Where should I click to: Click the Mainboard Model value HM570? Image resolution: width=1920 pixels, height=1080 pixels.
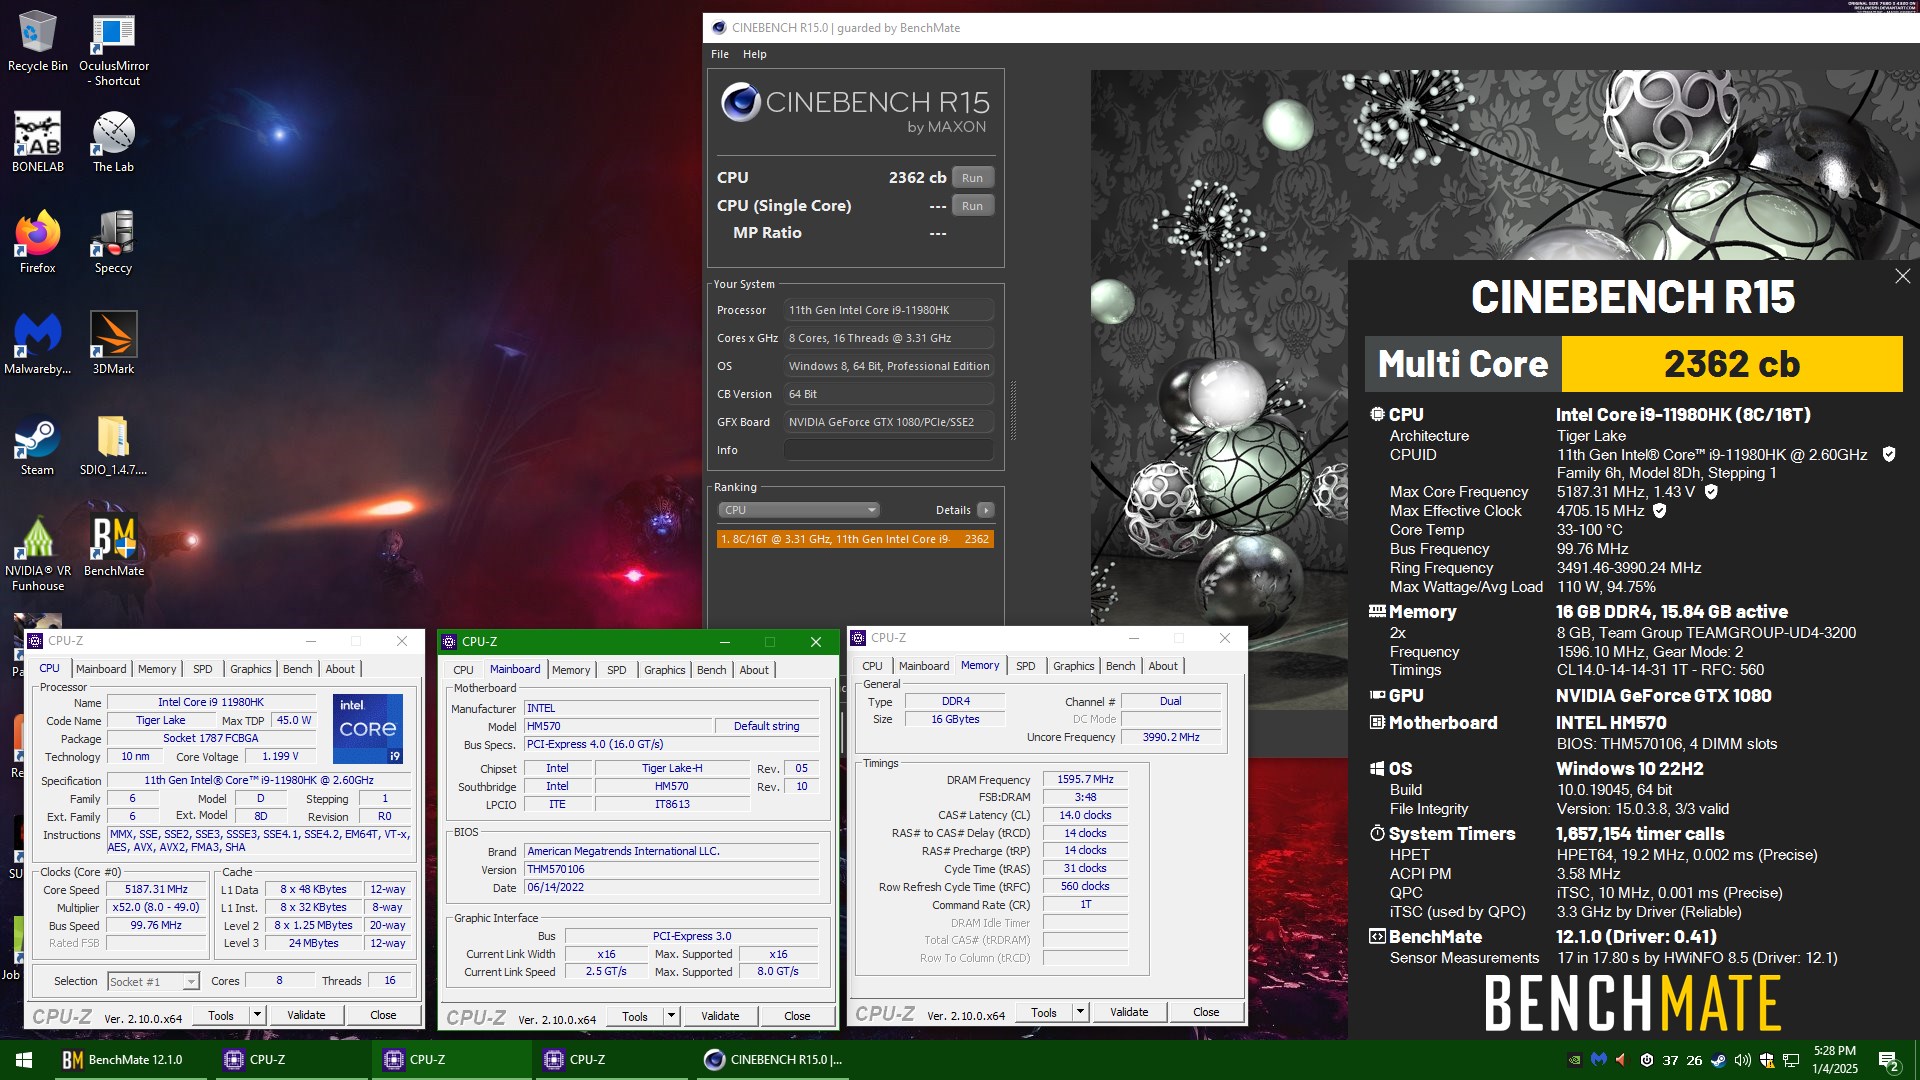tap(618, 726)
